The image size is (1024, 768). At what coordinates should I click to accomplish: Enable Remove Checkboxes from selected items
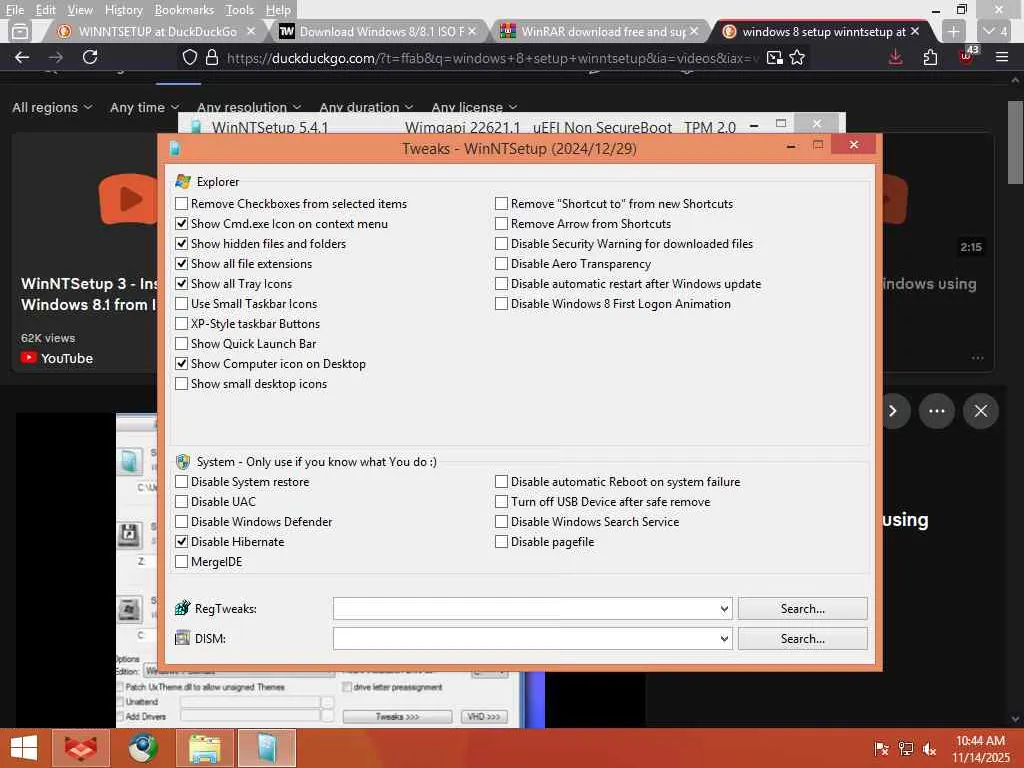[182, 204]
